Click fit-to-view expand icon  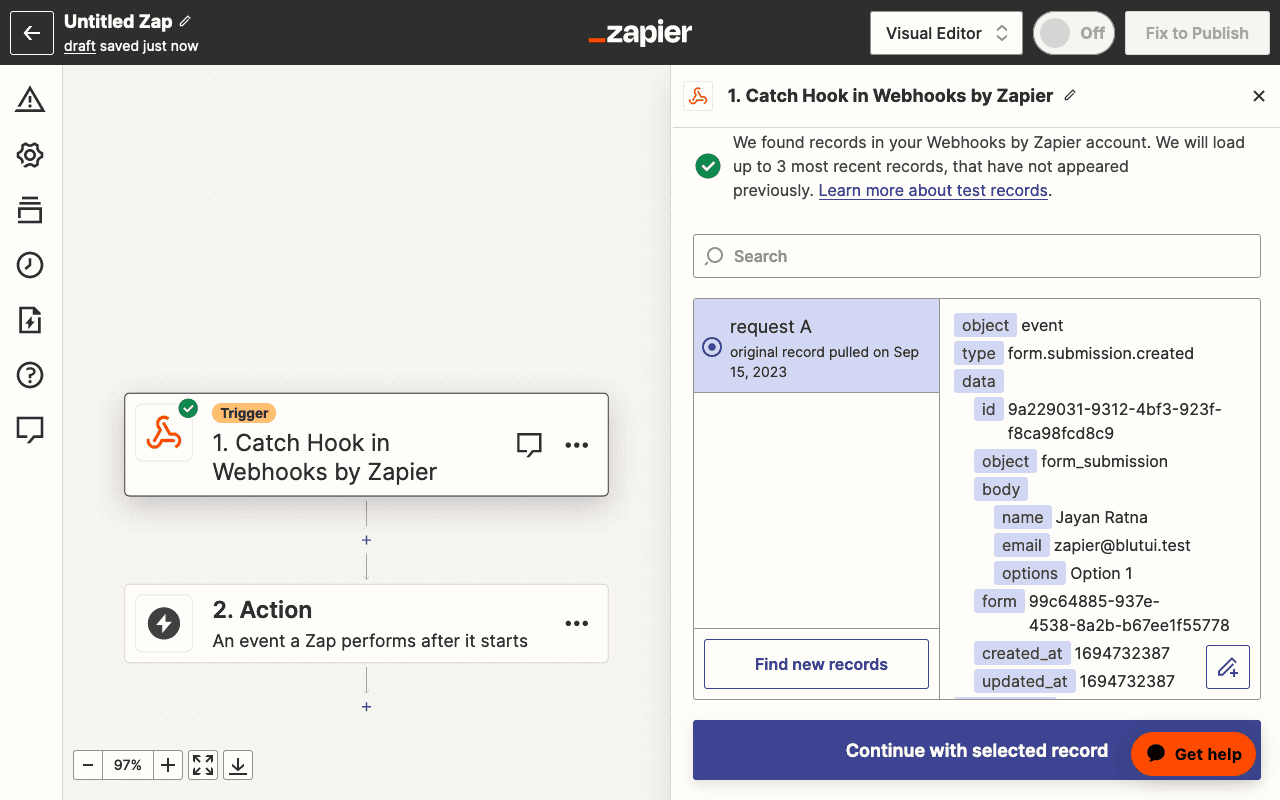point(203,765)
